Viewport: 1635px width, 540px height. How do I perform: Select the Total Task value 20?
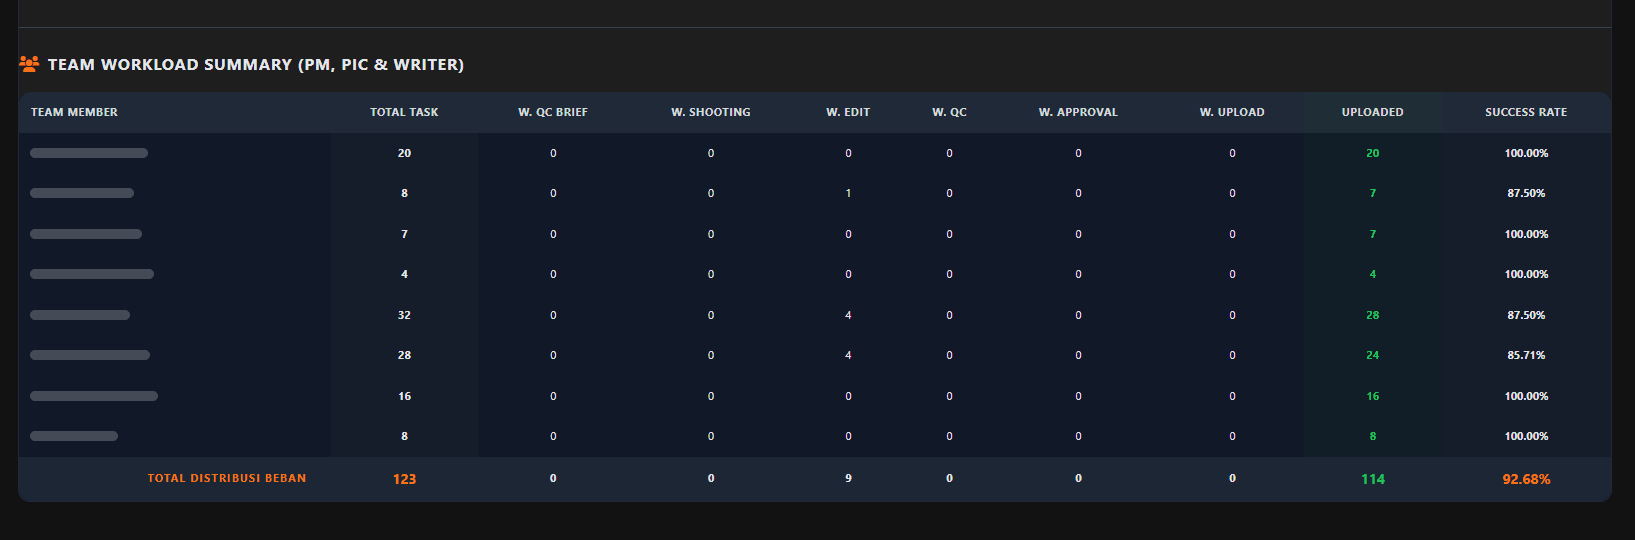[x=404, y=153]
